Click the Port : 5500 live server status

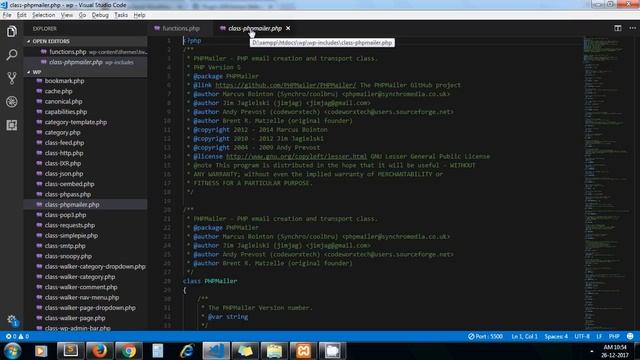[485, 336]
